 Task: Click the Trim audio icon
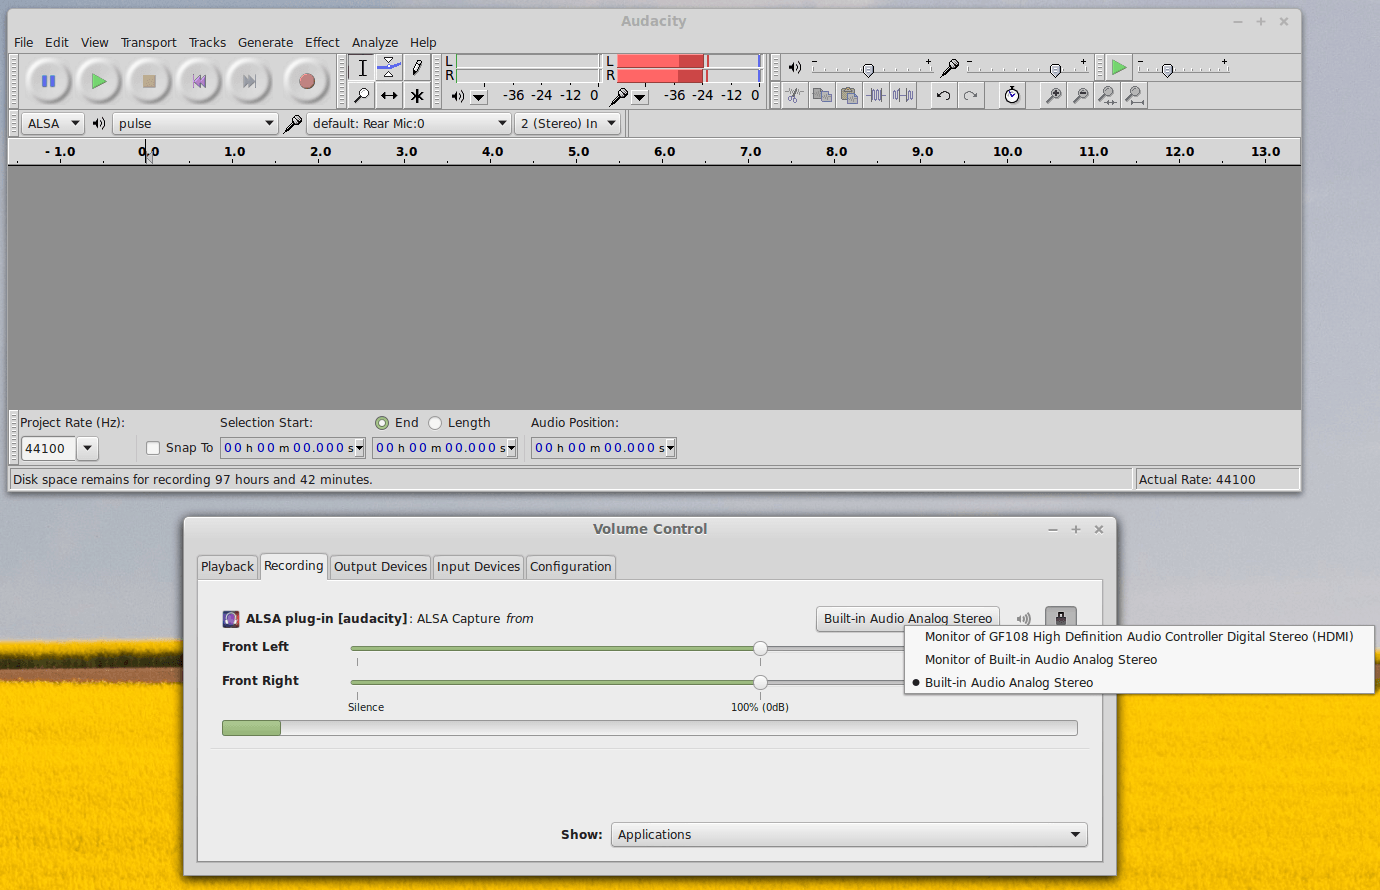[x=876, y=95]
